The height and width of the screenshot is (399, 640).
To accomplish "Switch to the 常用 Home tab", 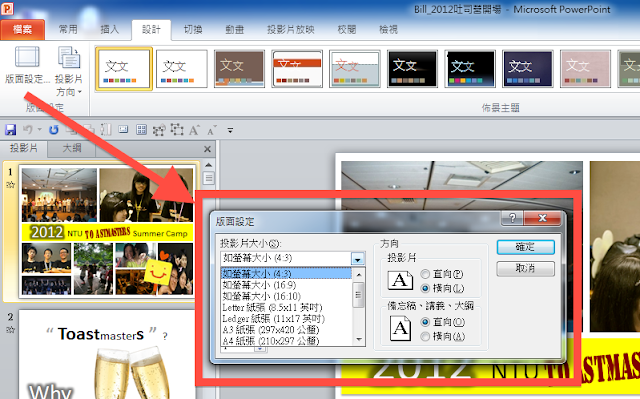I will pos(68,29).
